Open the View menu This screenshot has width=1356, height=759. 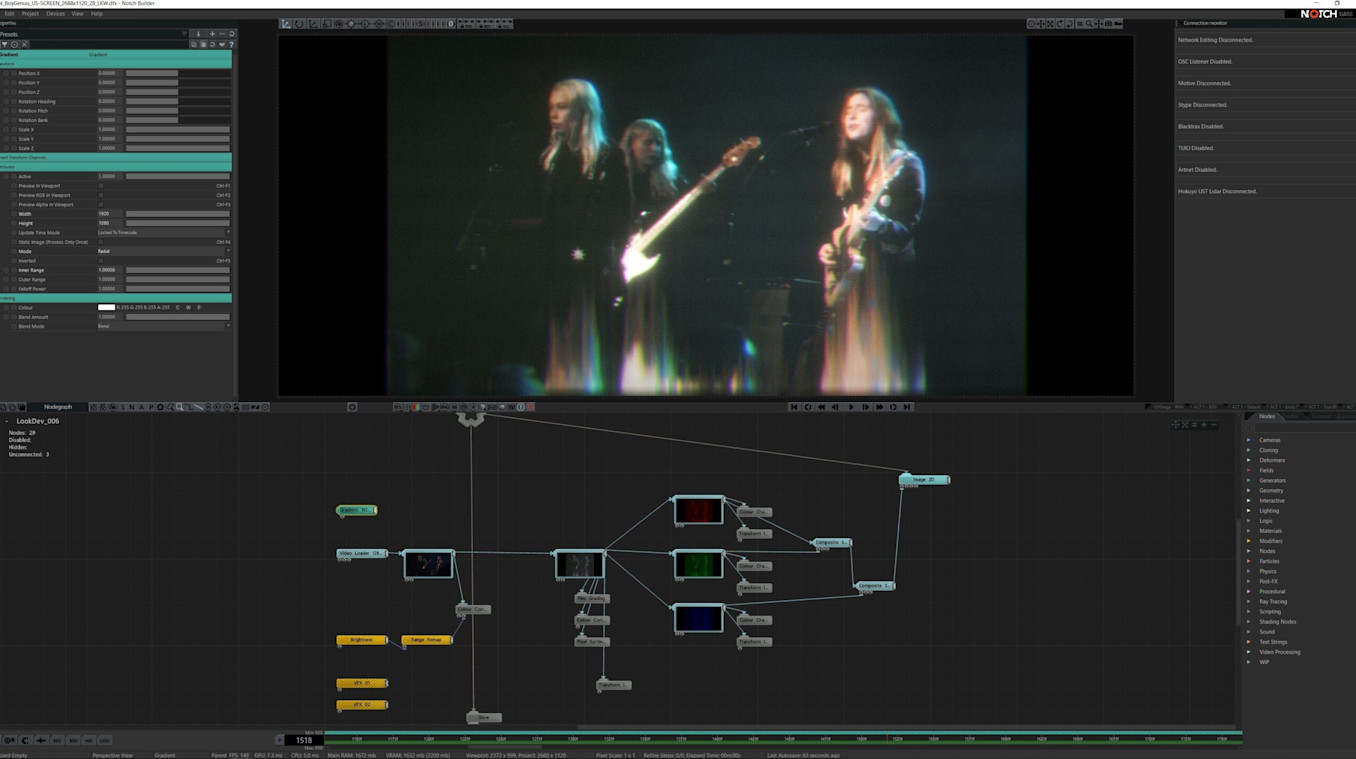(77, 14)
